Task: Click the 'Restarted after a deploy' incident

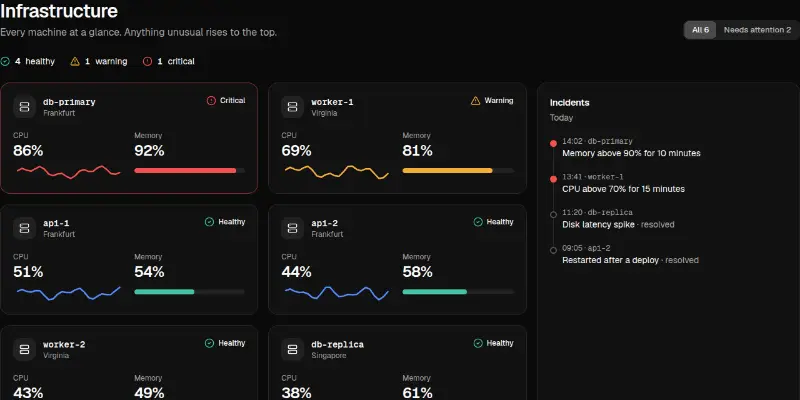Action: (x=610, y=260)
